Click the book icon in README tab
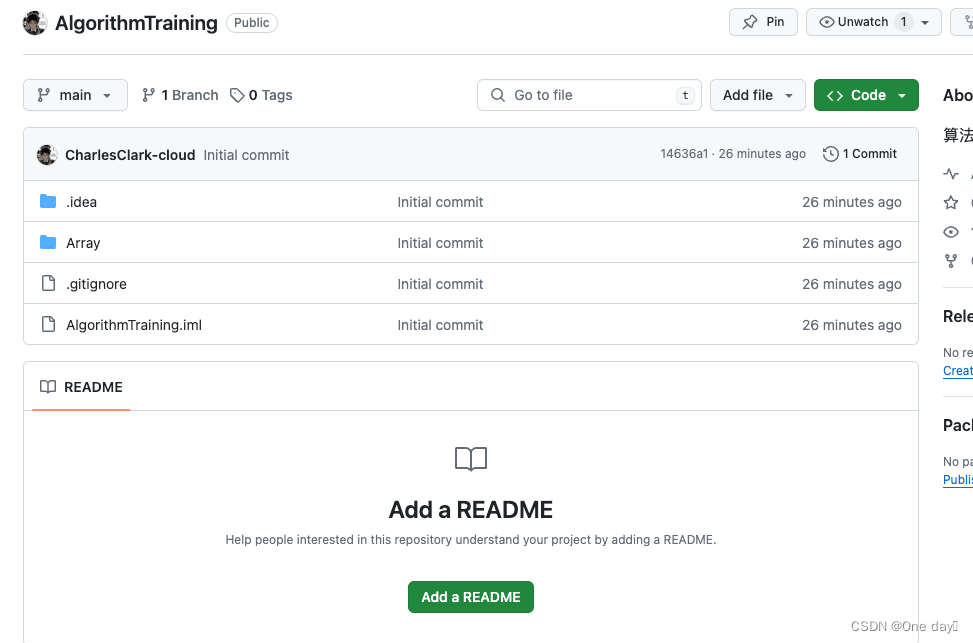Viewport: 973px width, 643px height. (x=48, y=387)
